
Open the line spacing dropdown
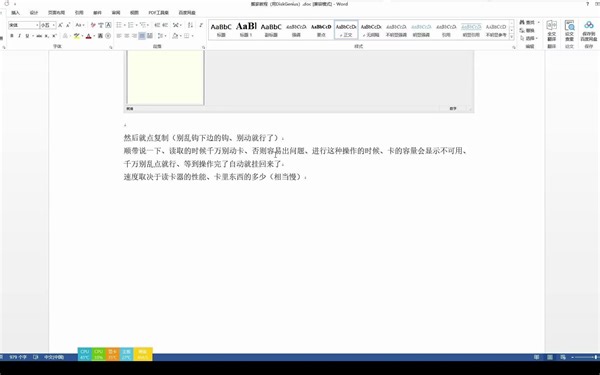pyautogui.click(x=161, y=36)
